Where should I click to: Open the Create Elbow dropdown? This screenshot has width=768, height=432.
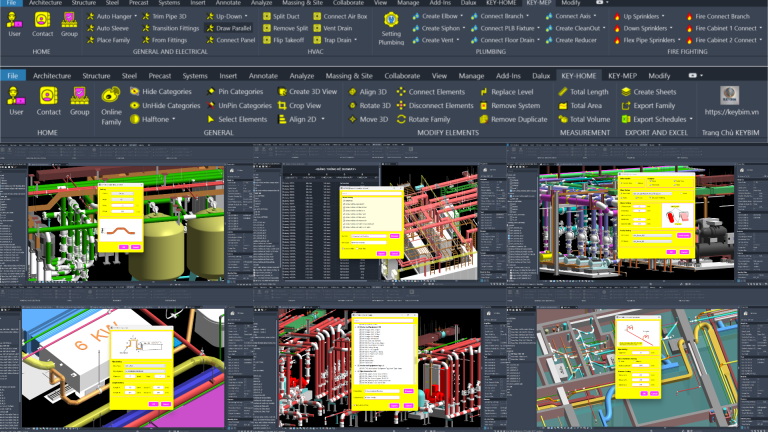coord(461,16)
